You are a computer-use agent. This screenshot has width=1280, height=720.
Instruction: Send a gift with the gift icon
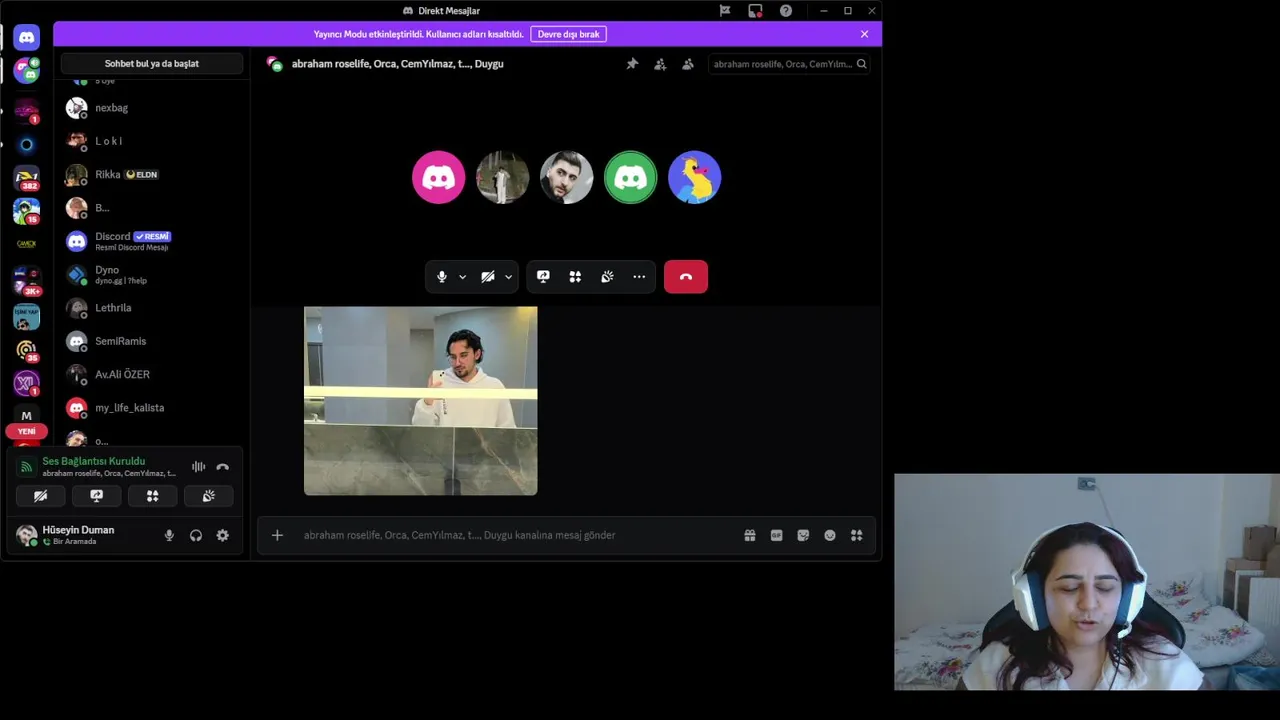pos(750,536)
